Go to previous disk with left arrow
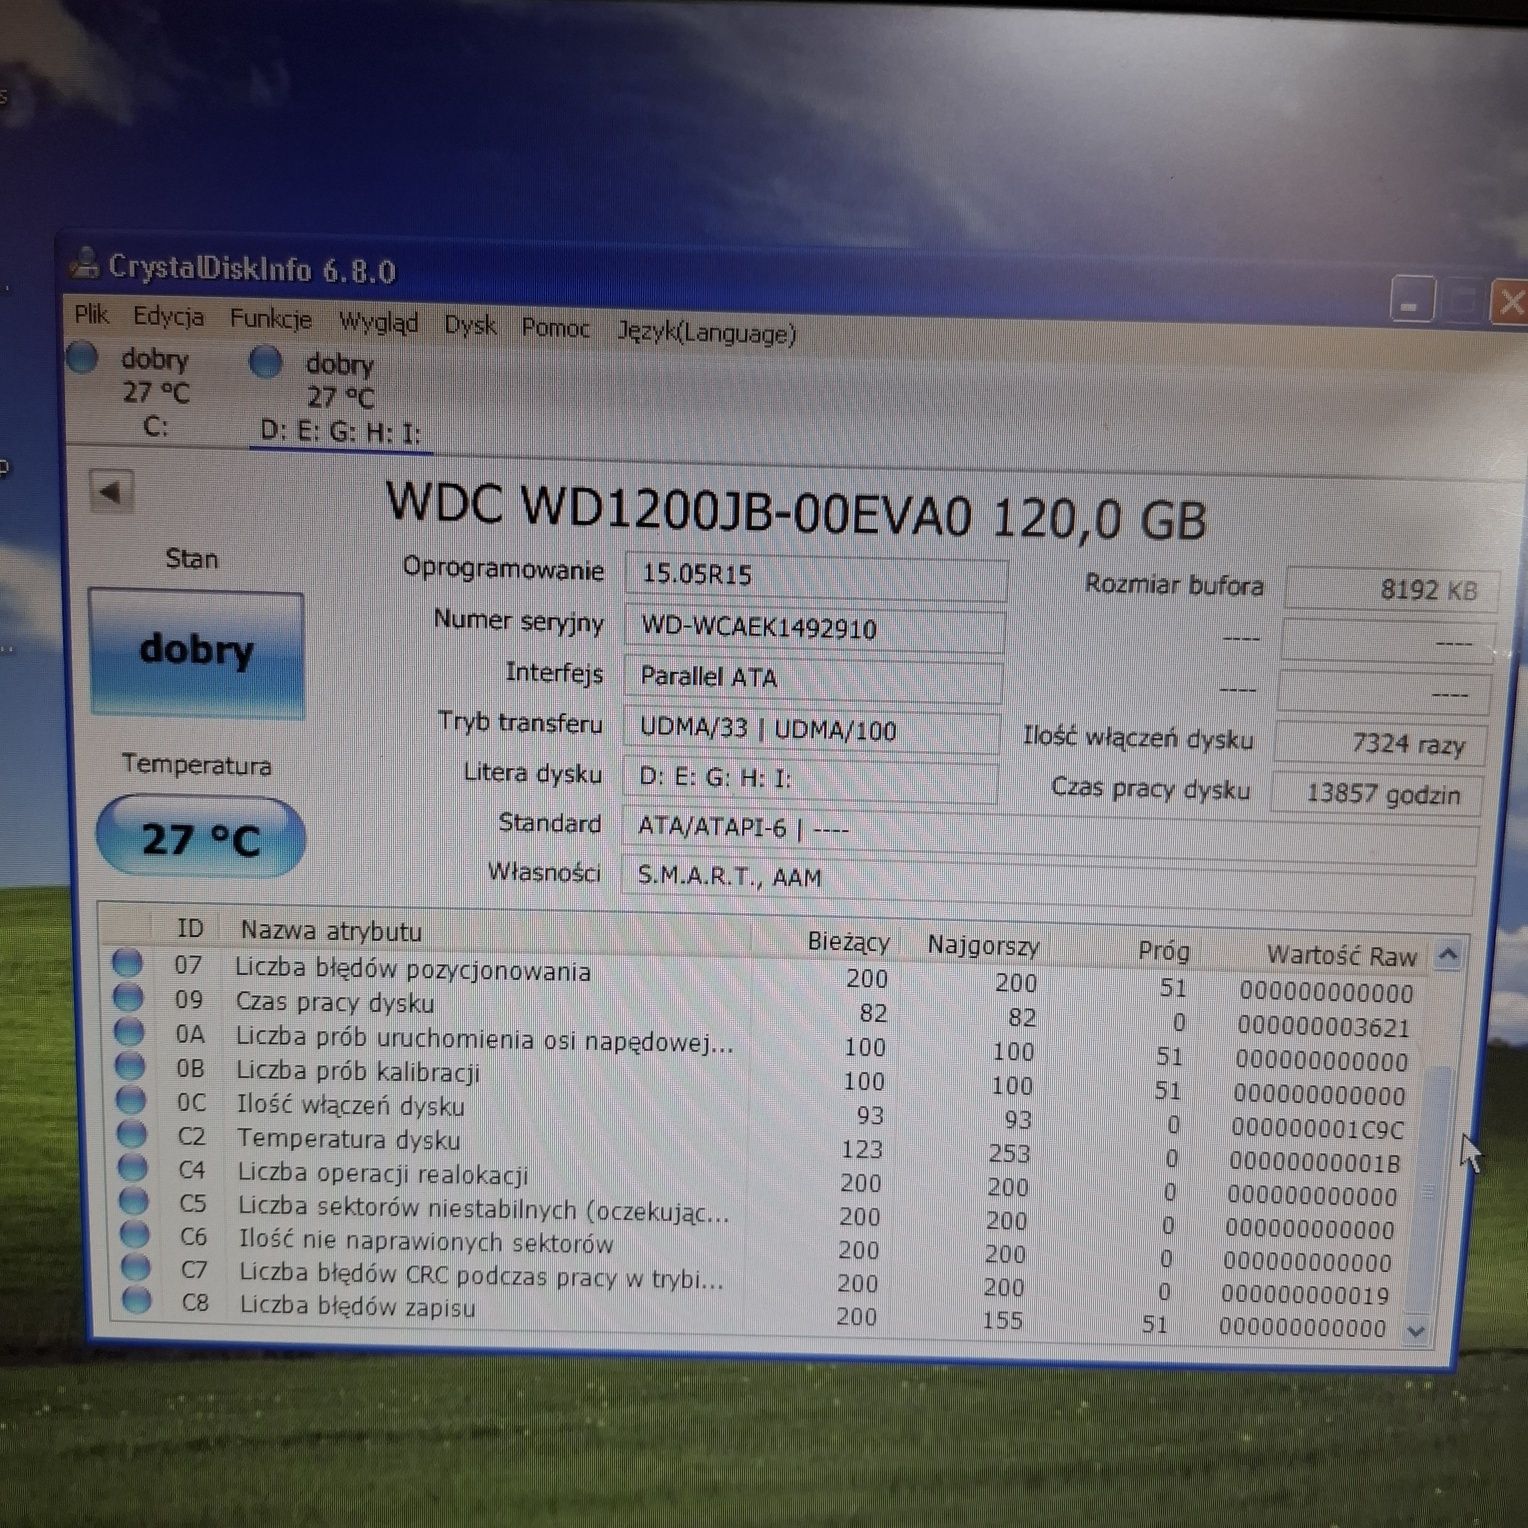Image resolution: width=1528 pixels, height=1528 pixels. click(x=110, y=491)
